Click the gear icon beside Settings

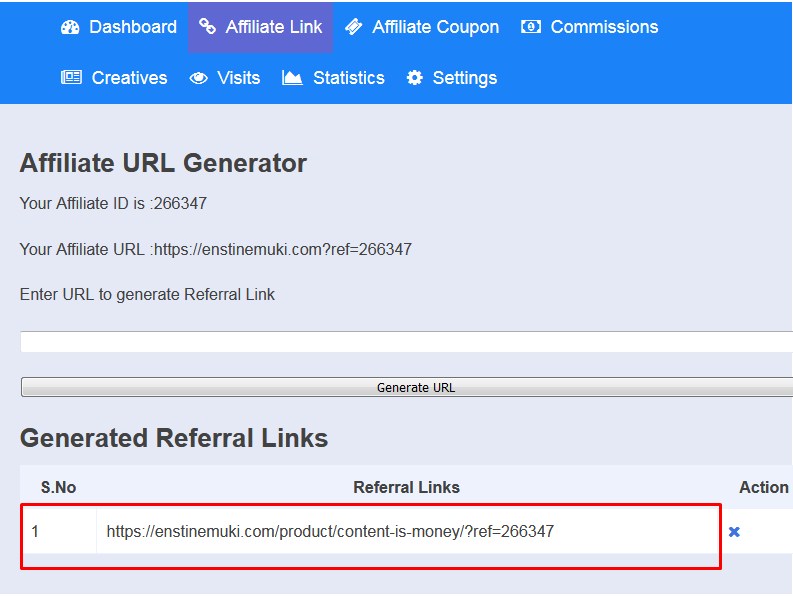[415, 77]
